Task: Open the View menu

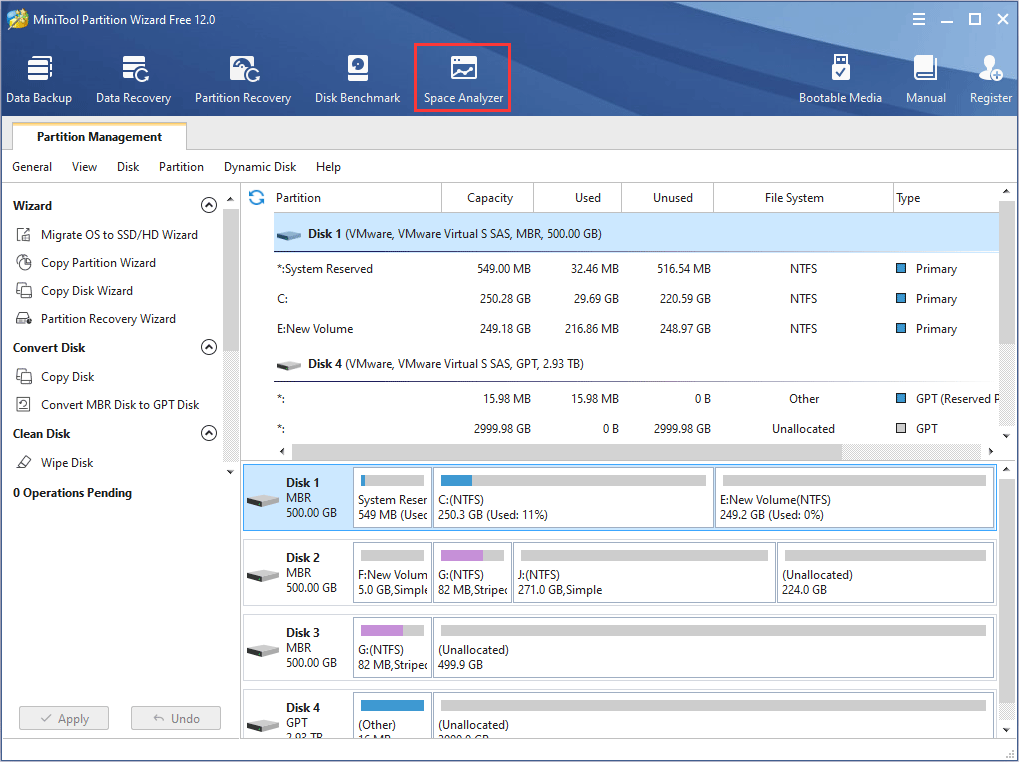Action: [x=84, y=167]
